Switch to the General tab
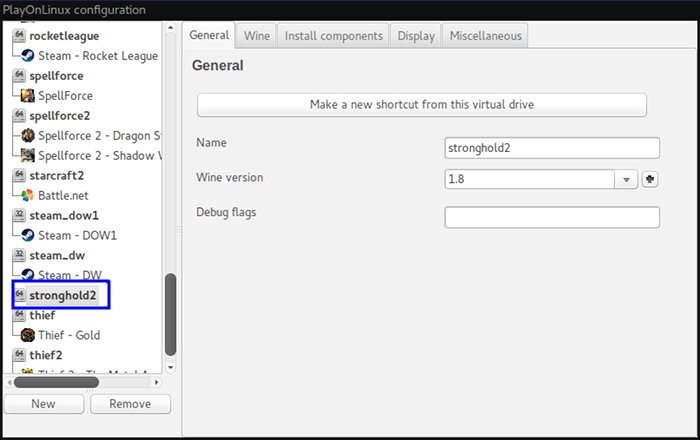 point(209,35)
